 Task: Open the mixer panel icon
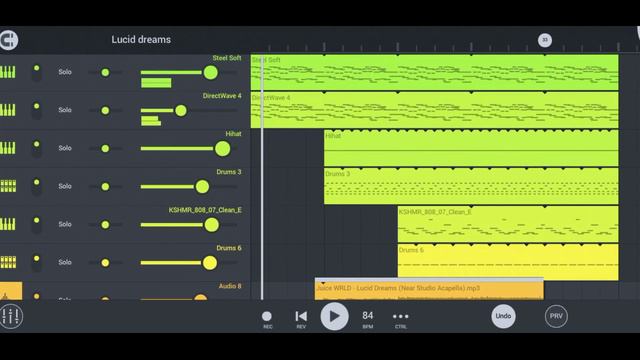pyautogui.click(x=11, y=316)
